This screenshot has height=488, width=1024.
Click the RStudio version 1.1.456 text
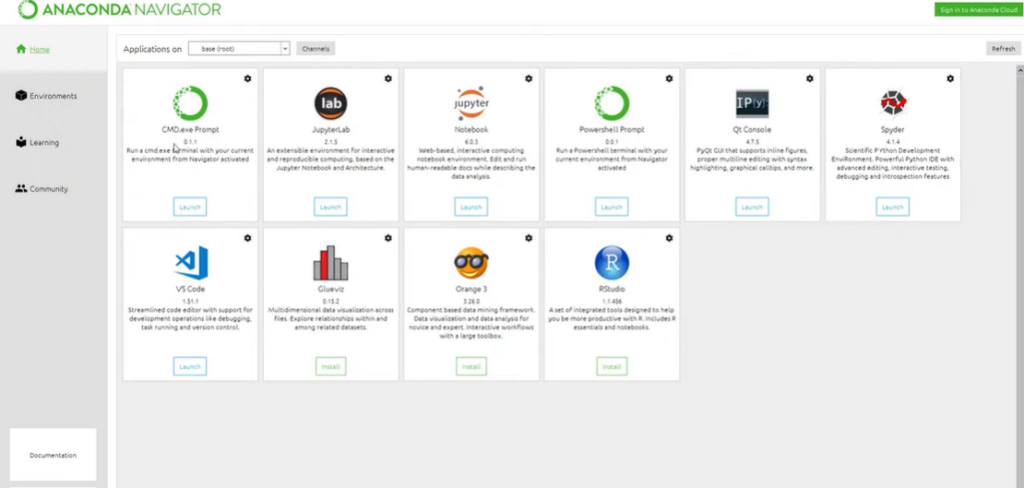[611, 301]
